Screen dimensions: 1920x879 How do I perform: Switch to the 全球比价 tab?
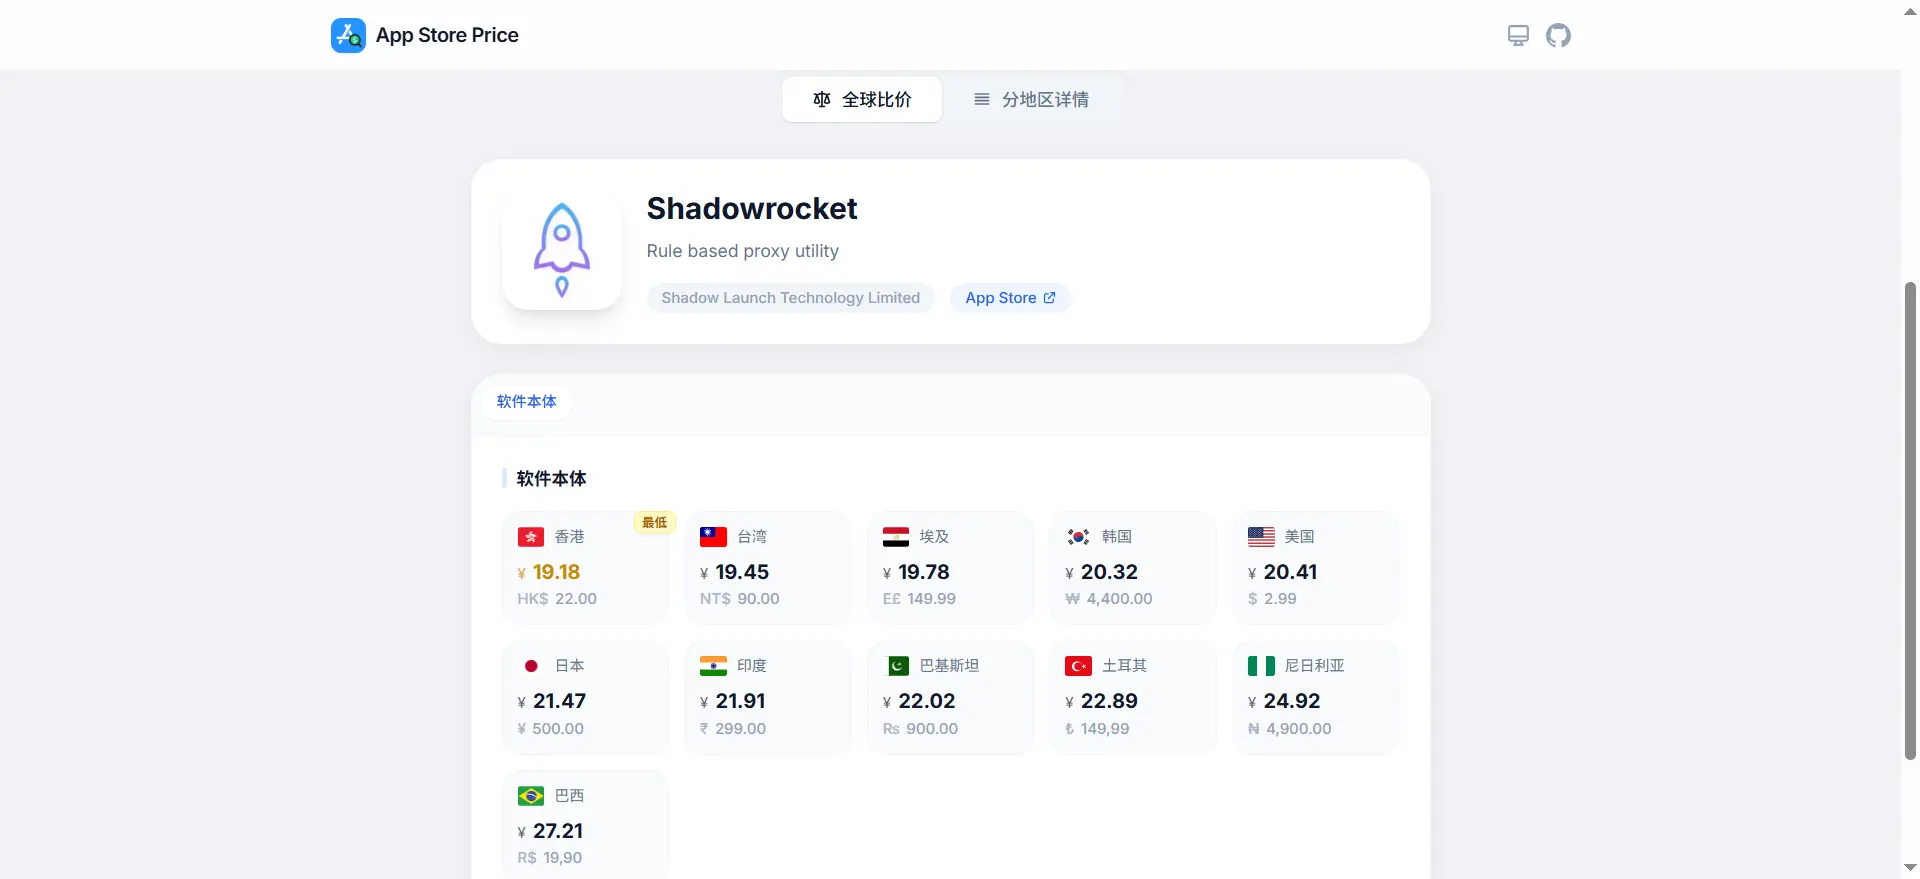pyautogui.click(x=862, y=99)
